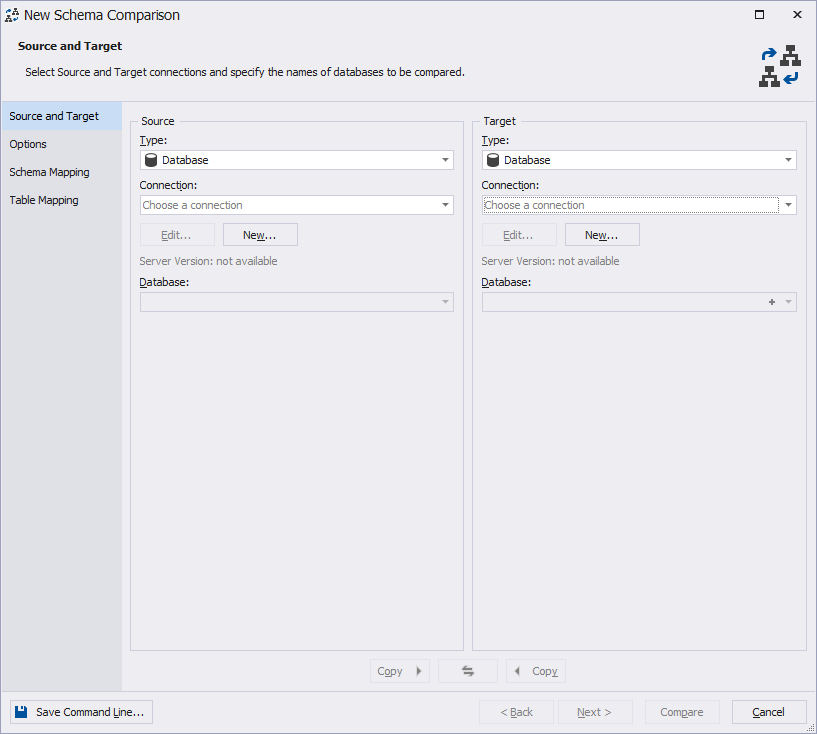Cancel the schema comparison wizard
The height and width of the screenshot is (734, 817).
pos(768,712)
